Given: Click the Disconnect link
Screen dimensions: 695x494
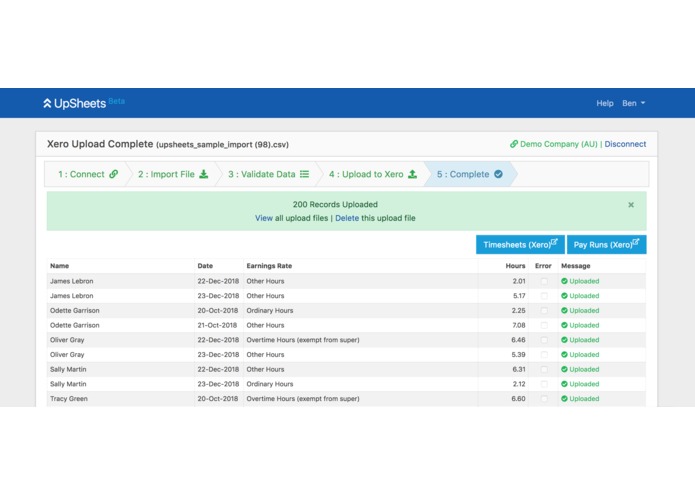Looking at the screenshot, I should tap(625, 144).
